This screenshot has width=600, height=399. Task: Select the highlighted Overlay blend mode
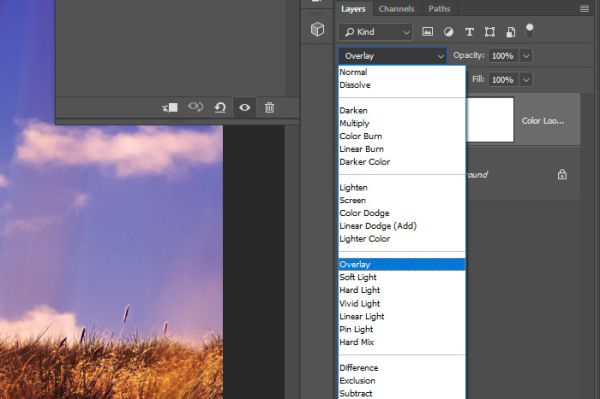(x=402, y=264)
